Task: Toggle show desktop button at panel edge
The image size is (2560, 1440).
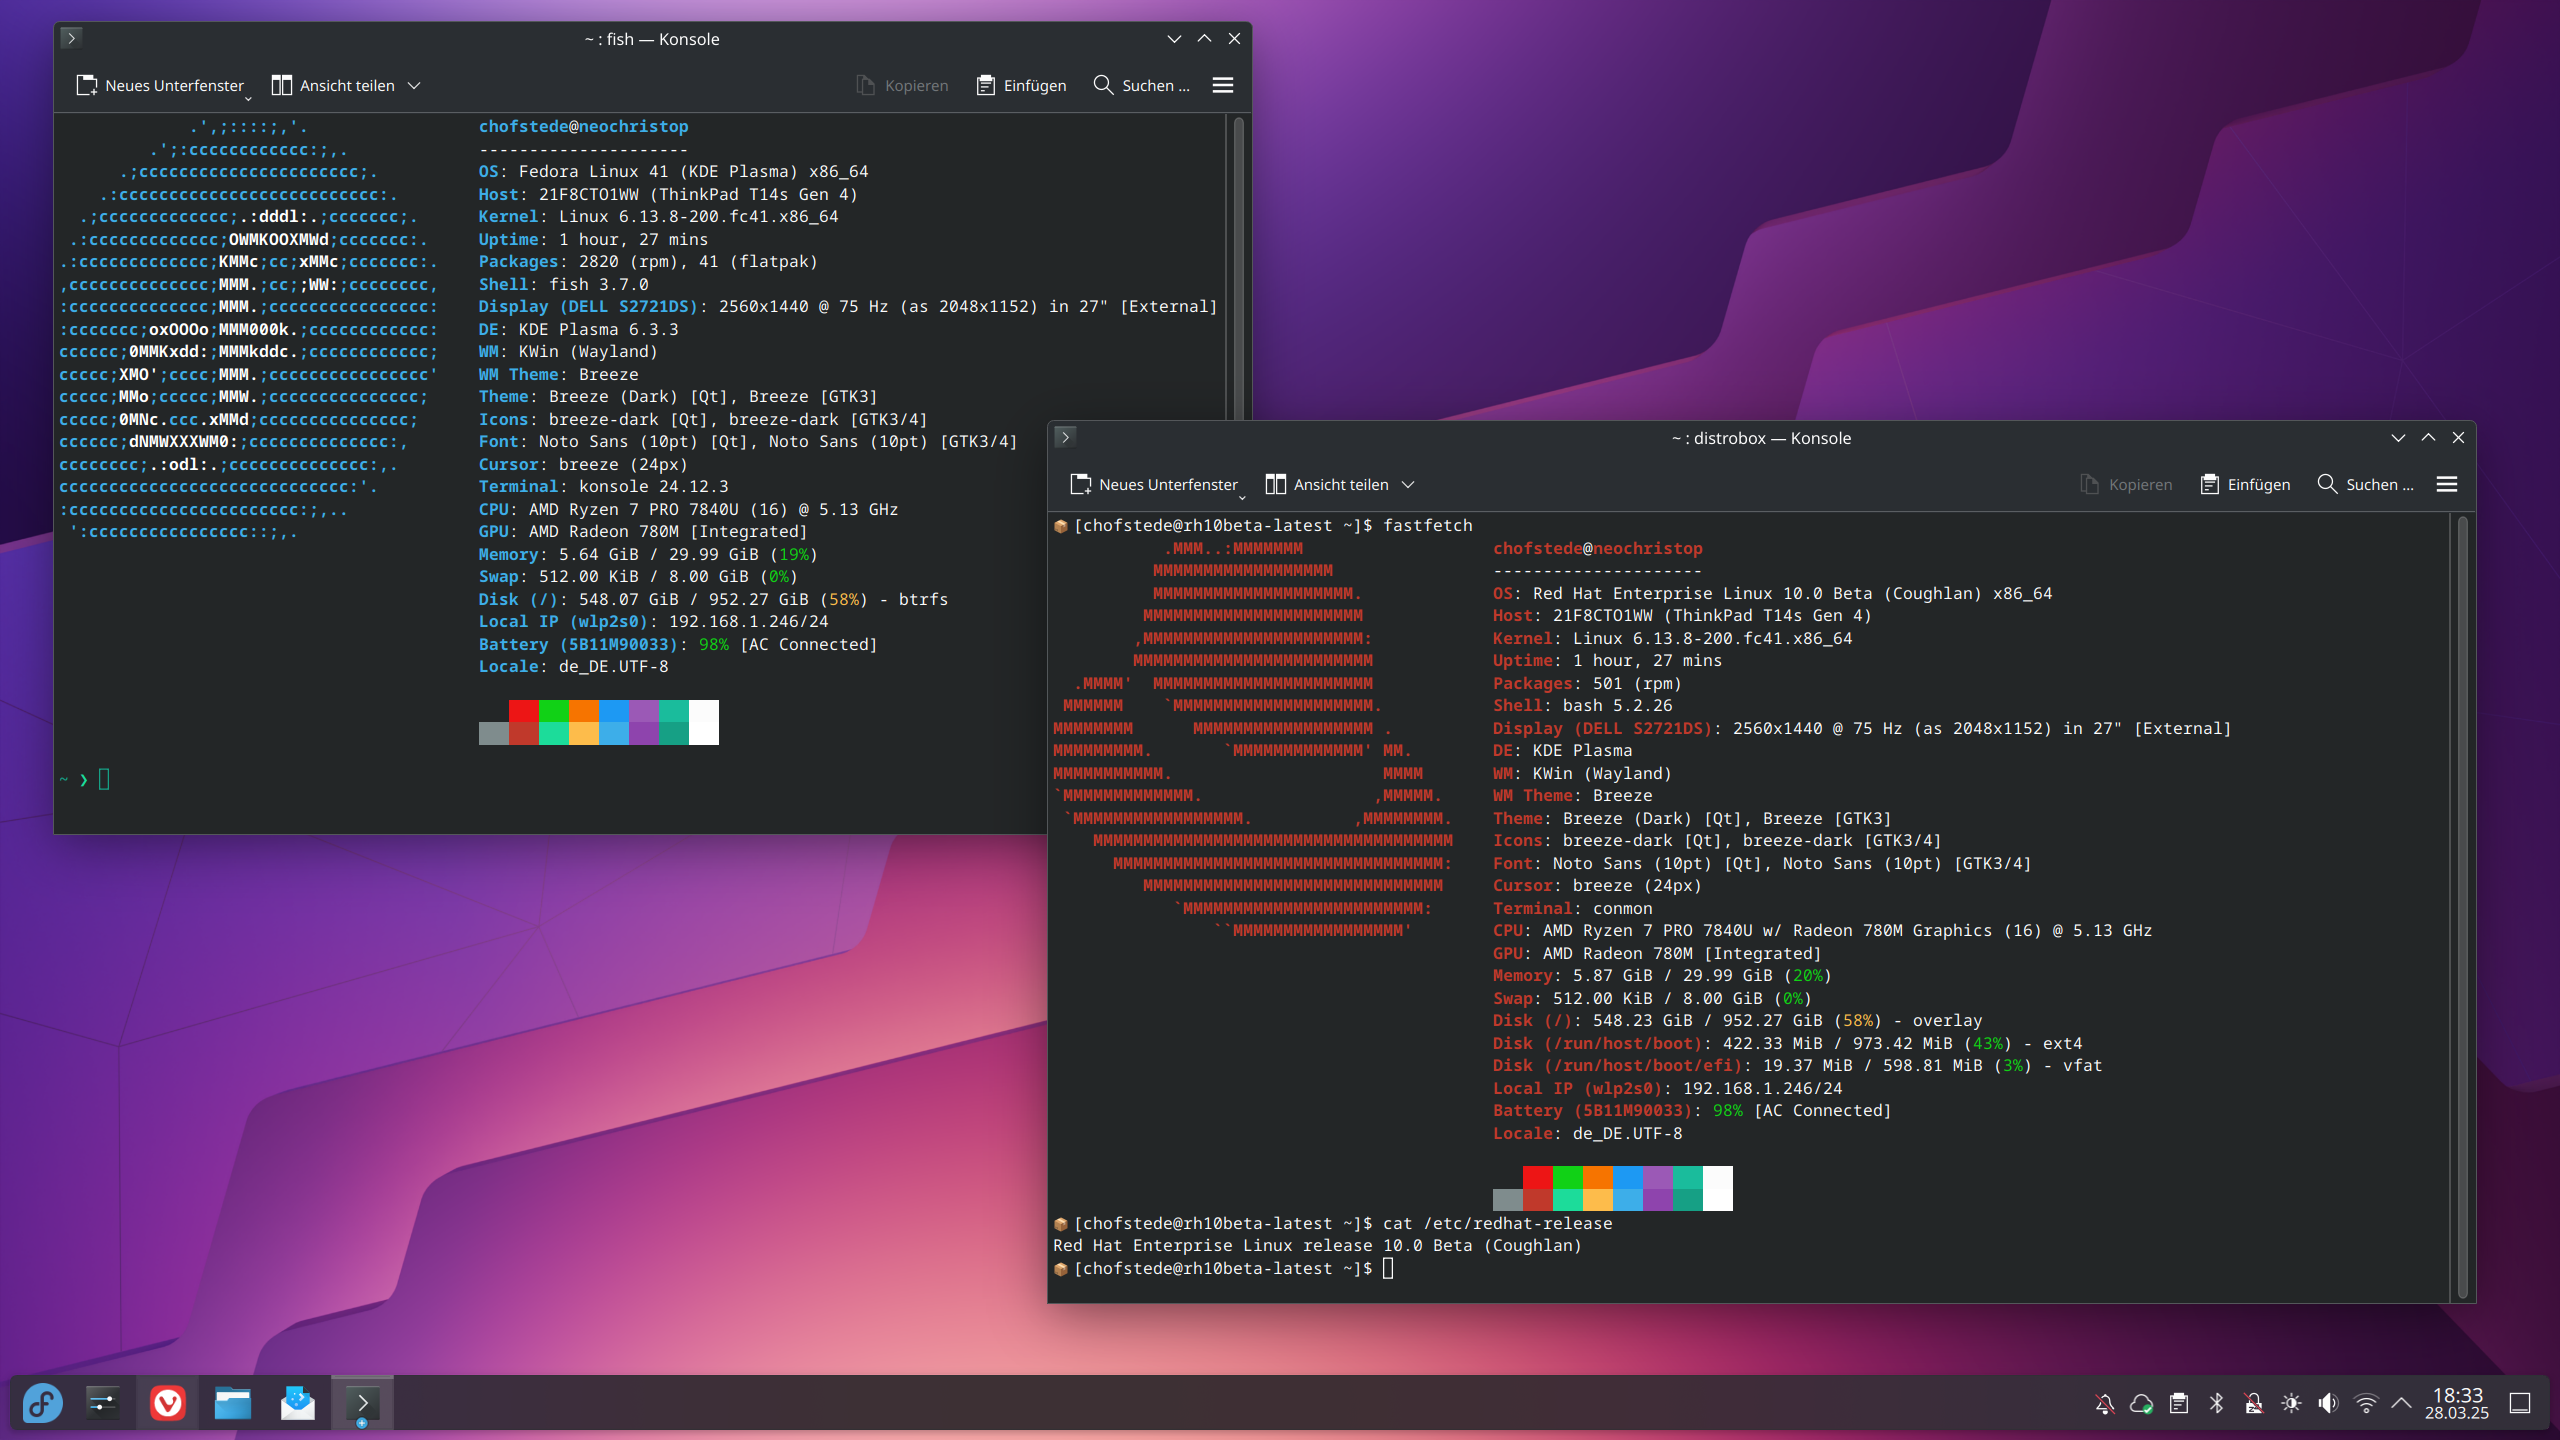Action: (2520, 1403)
